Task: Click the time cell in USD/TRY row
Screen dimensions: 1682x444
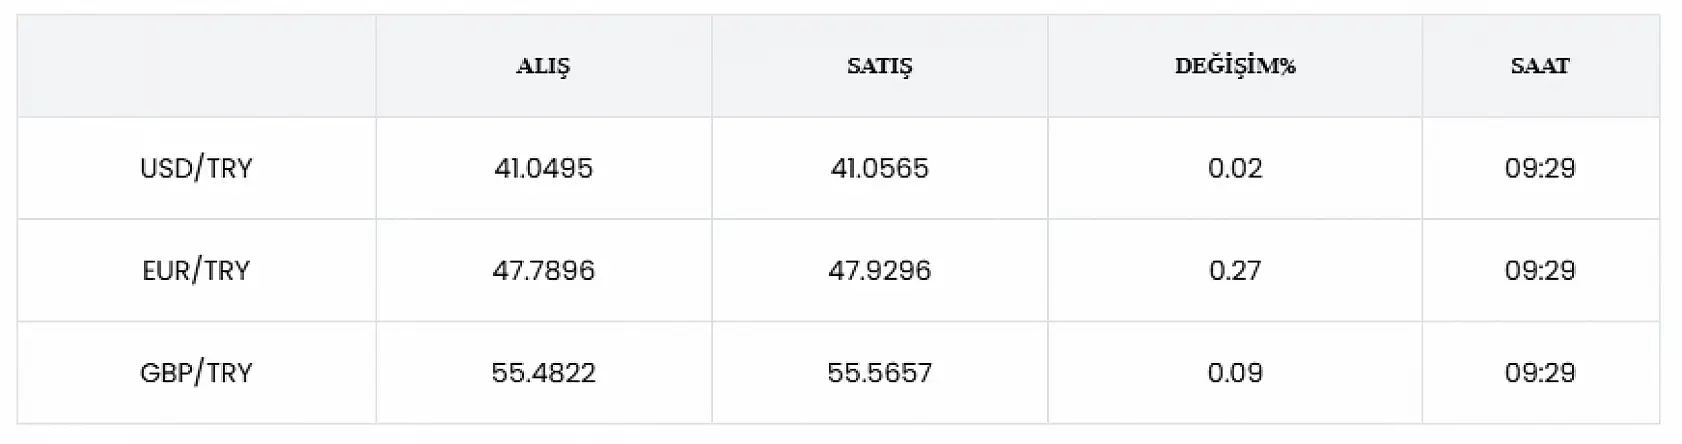Action: coord(1540,168)
